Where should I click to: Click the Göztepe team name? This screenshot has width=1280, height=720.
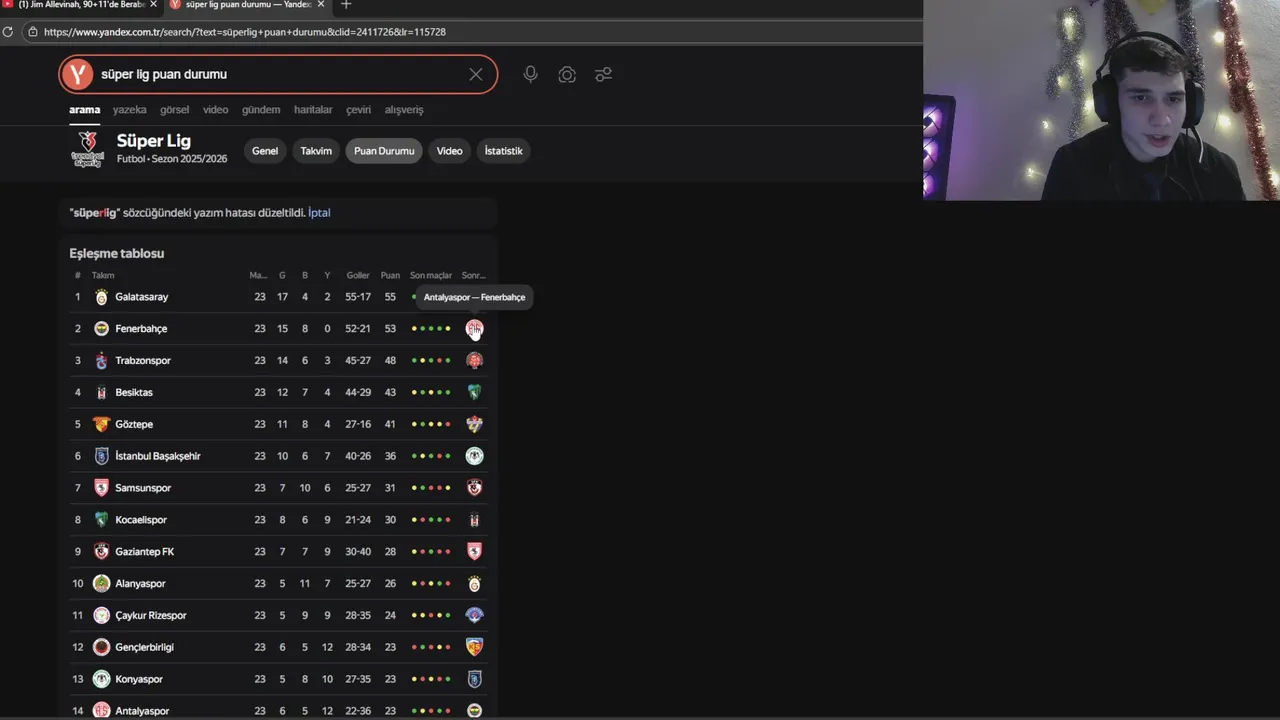tap(134, 424)
